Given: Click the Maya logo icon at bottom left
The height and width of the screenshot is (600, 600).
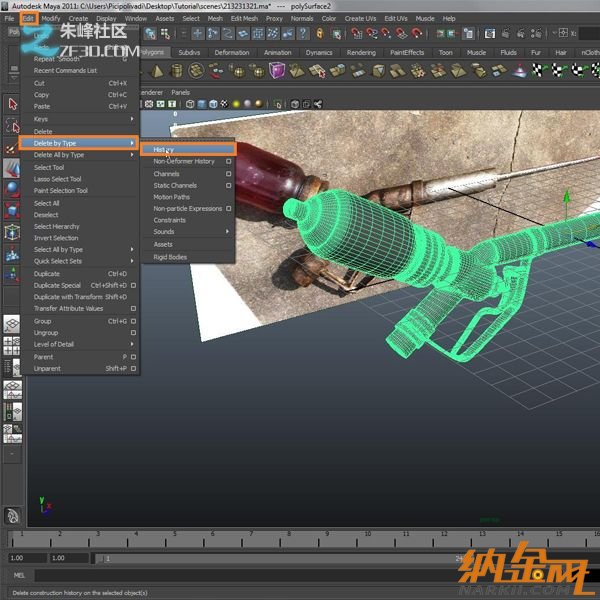Looking at the screenshot, I should tap(12, 516).
